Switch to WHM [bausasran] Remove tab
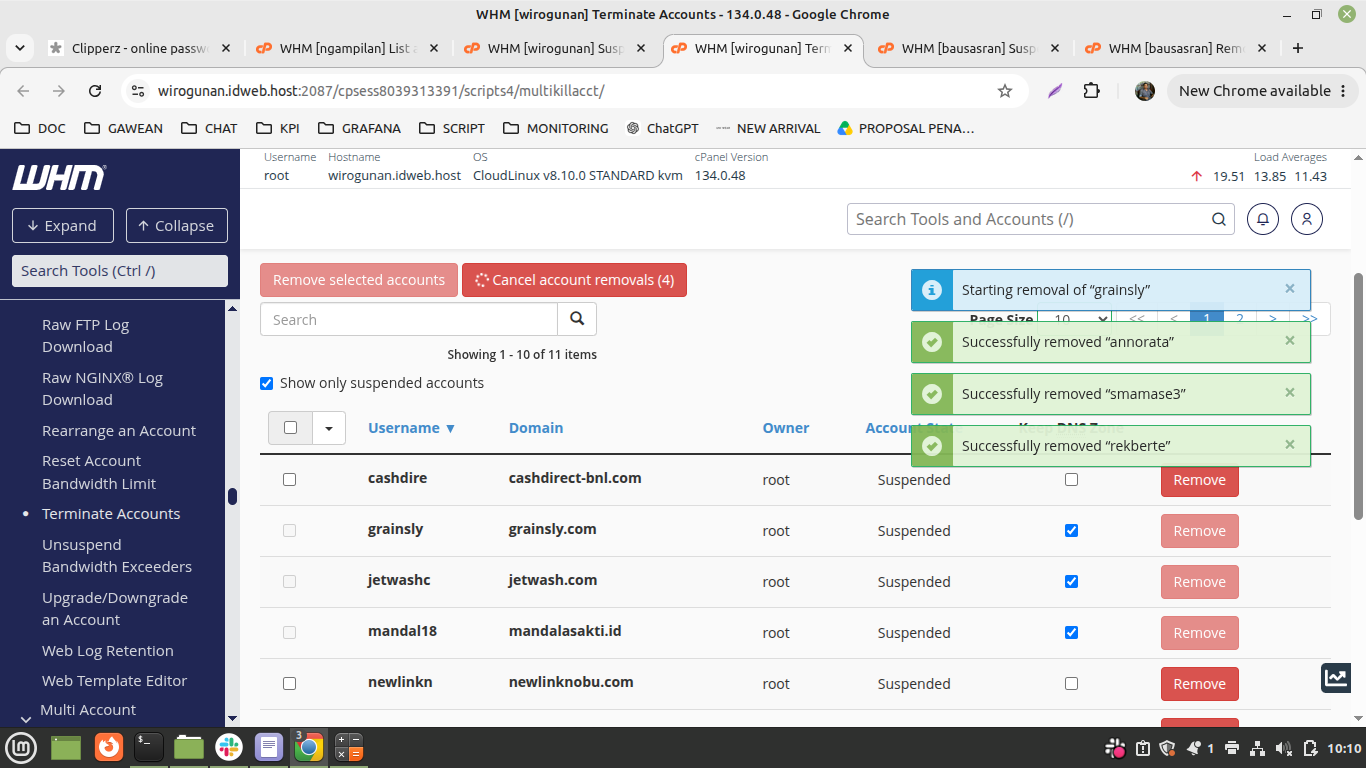1366x768 pixels. [x=1174, y=48]
